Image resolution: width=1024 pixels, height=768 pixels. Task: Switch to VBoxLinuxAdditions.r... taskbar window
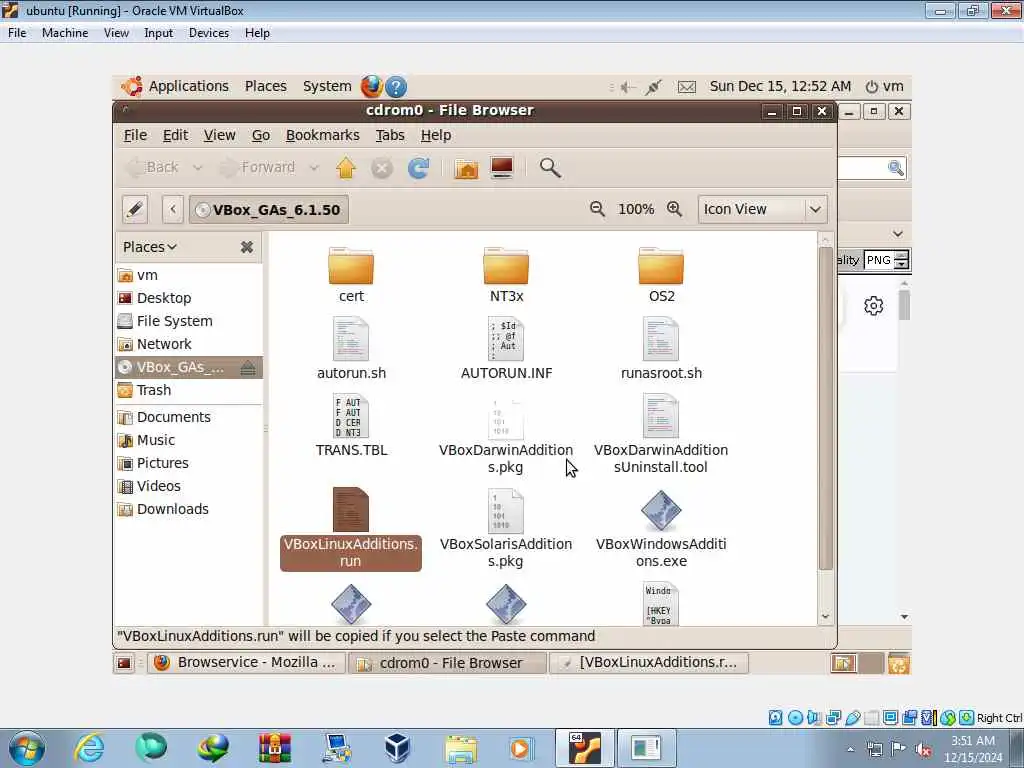[x=648, y=663]
